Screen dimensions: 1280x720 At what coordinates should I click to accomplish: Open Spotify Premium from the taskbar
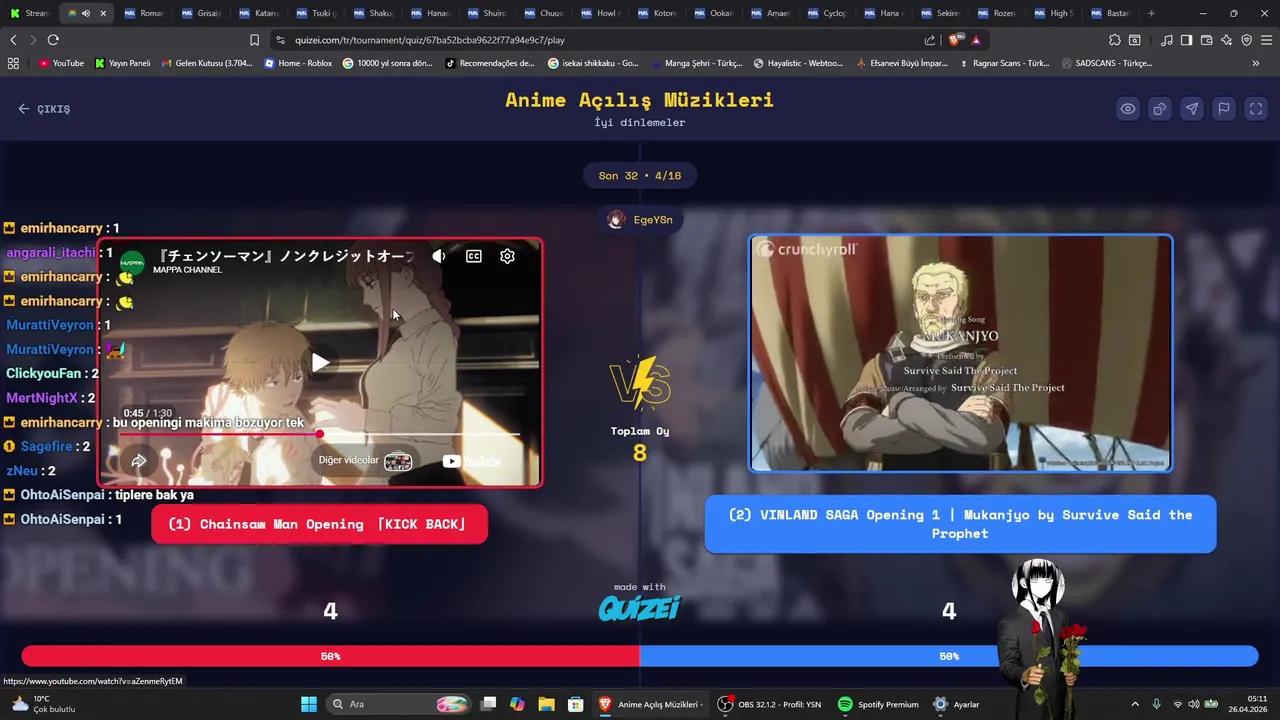tap(878, 704)
